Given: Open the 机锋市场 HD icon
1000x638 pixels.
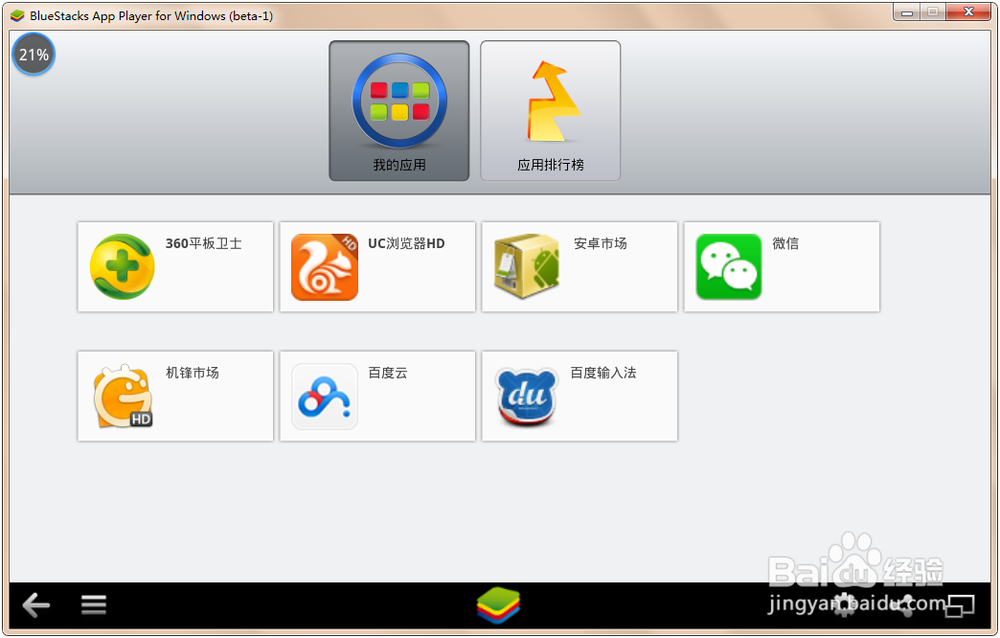Looking at the screenshot, I should [x=122, y=396].
